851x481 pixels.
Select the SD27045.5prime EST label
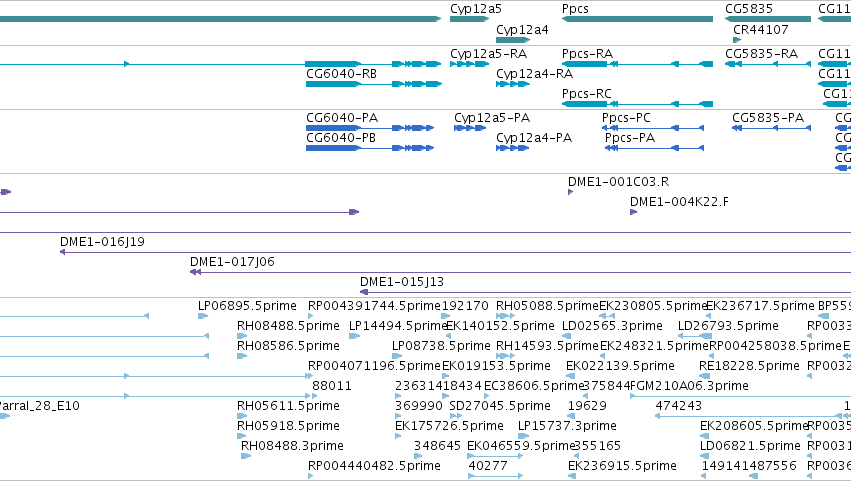pos(500,407)
